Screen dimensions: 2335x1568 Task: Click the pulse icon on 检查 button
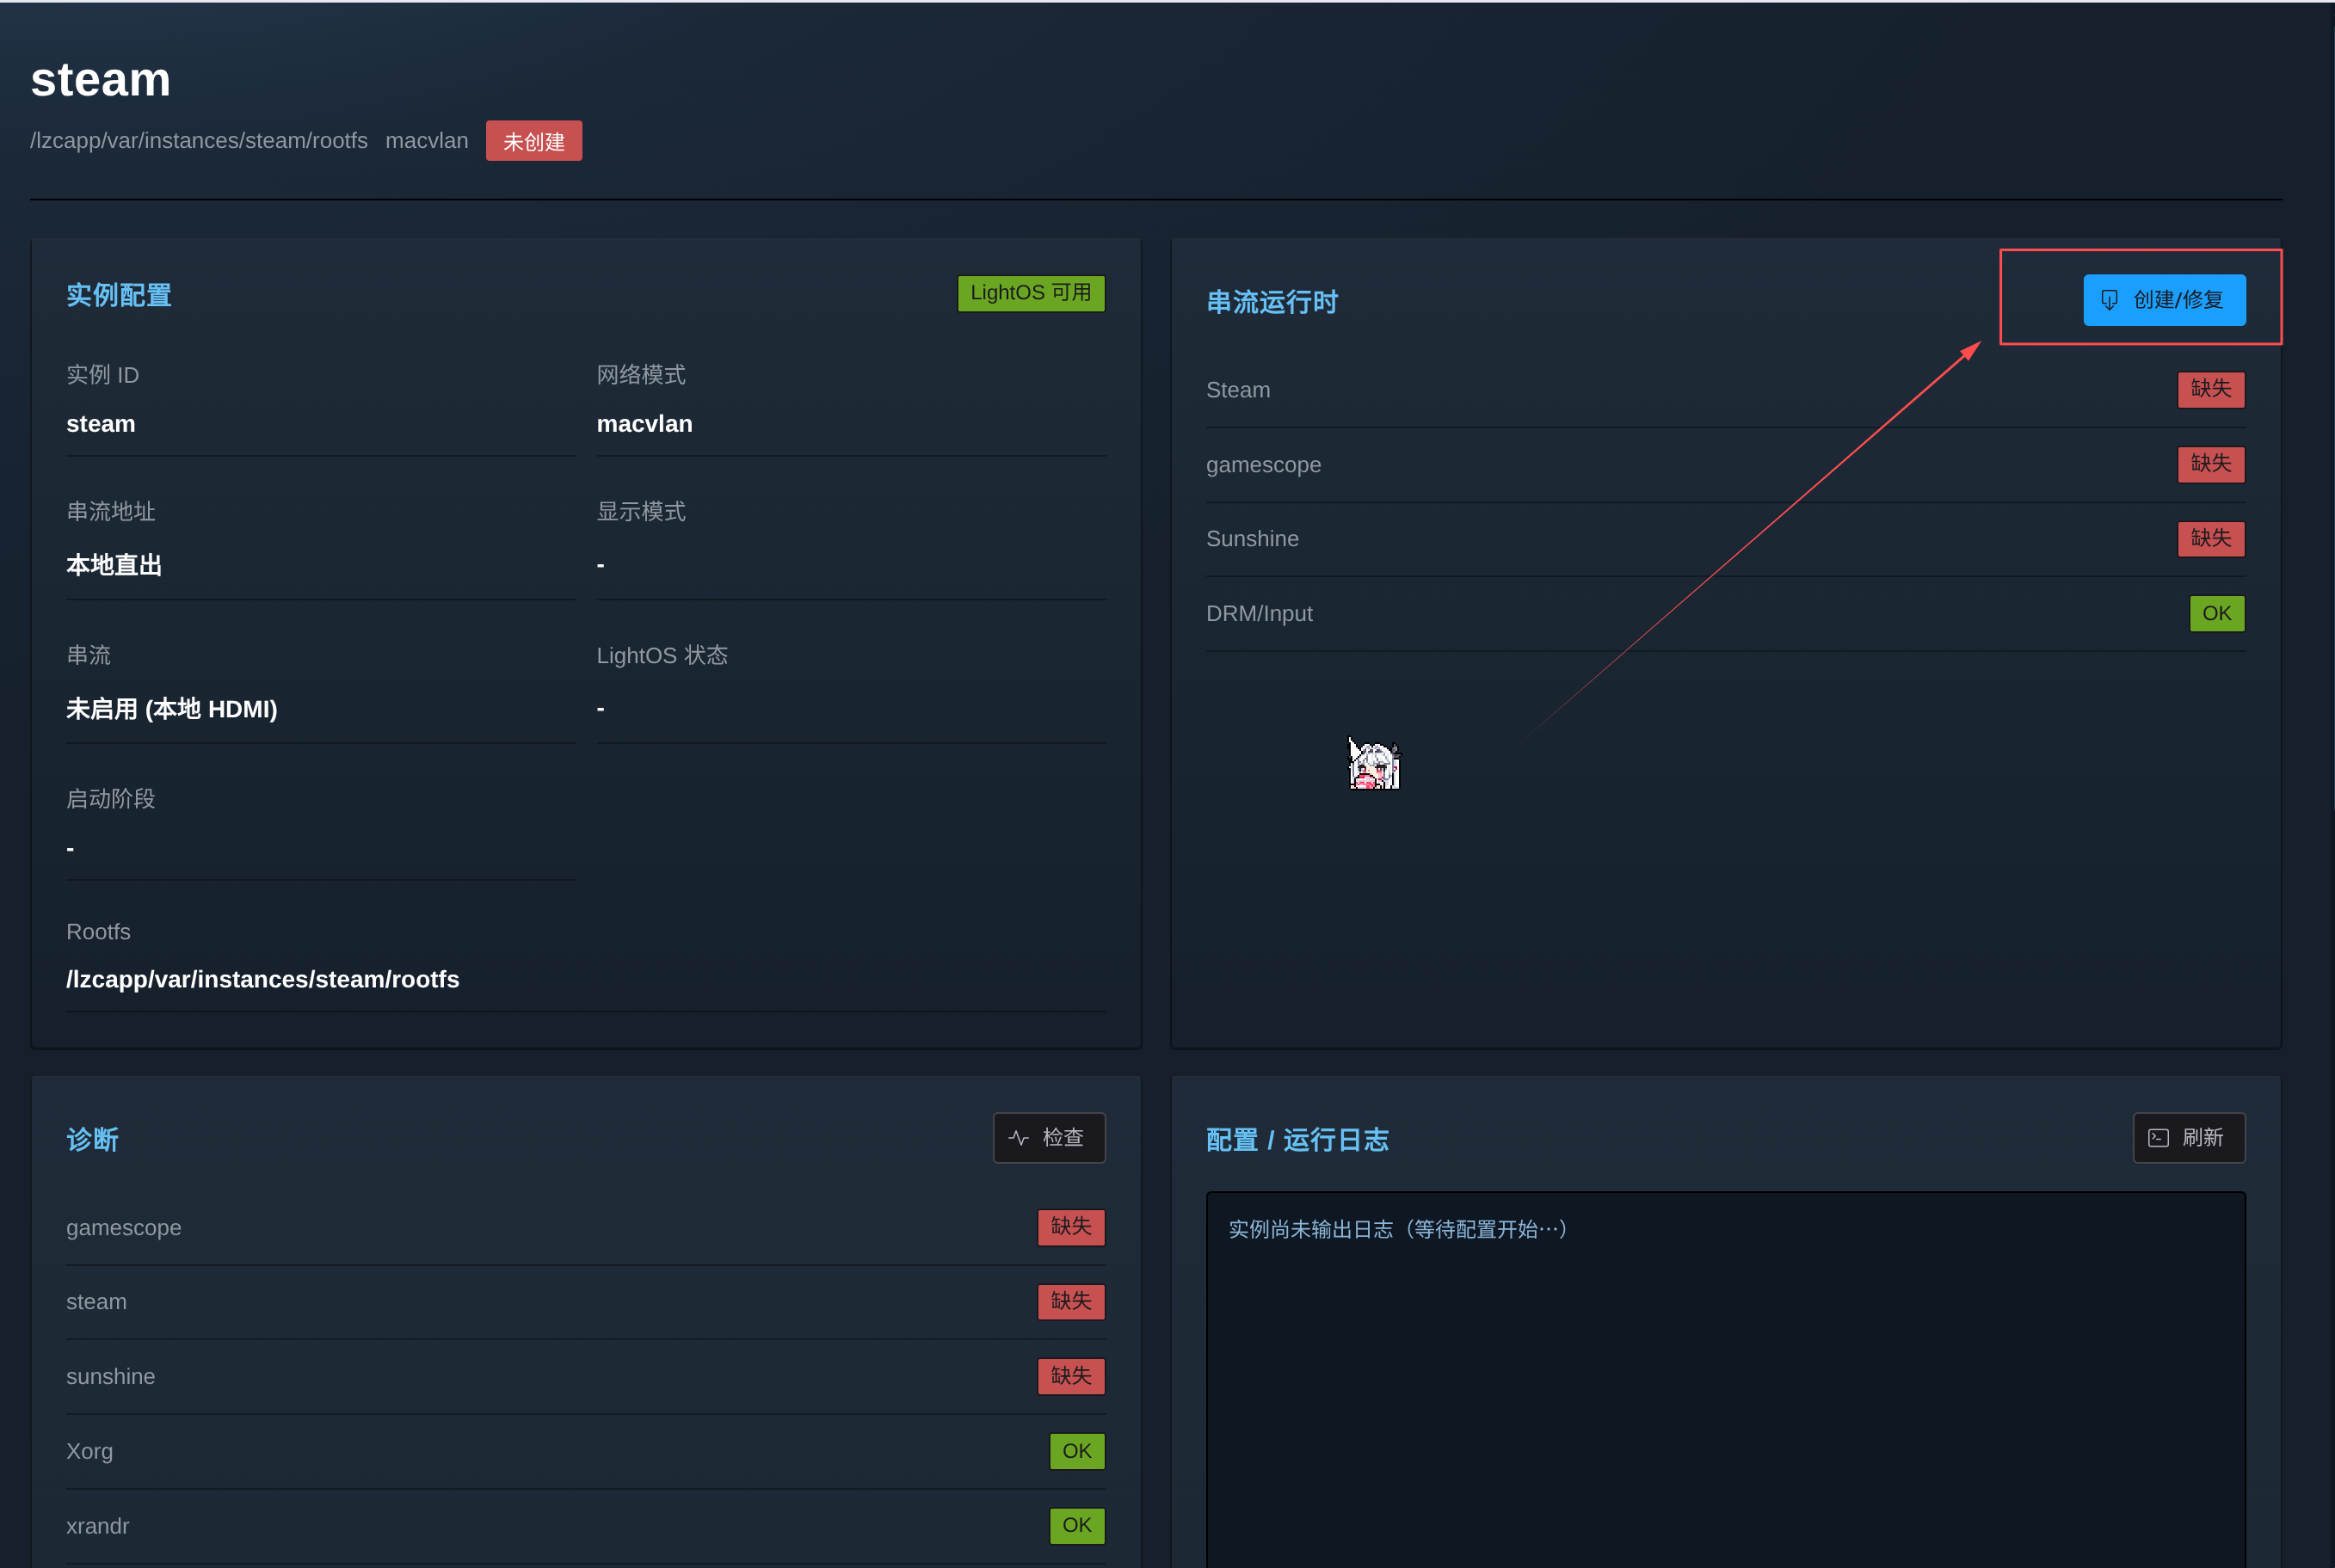coord(1018,1138)
